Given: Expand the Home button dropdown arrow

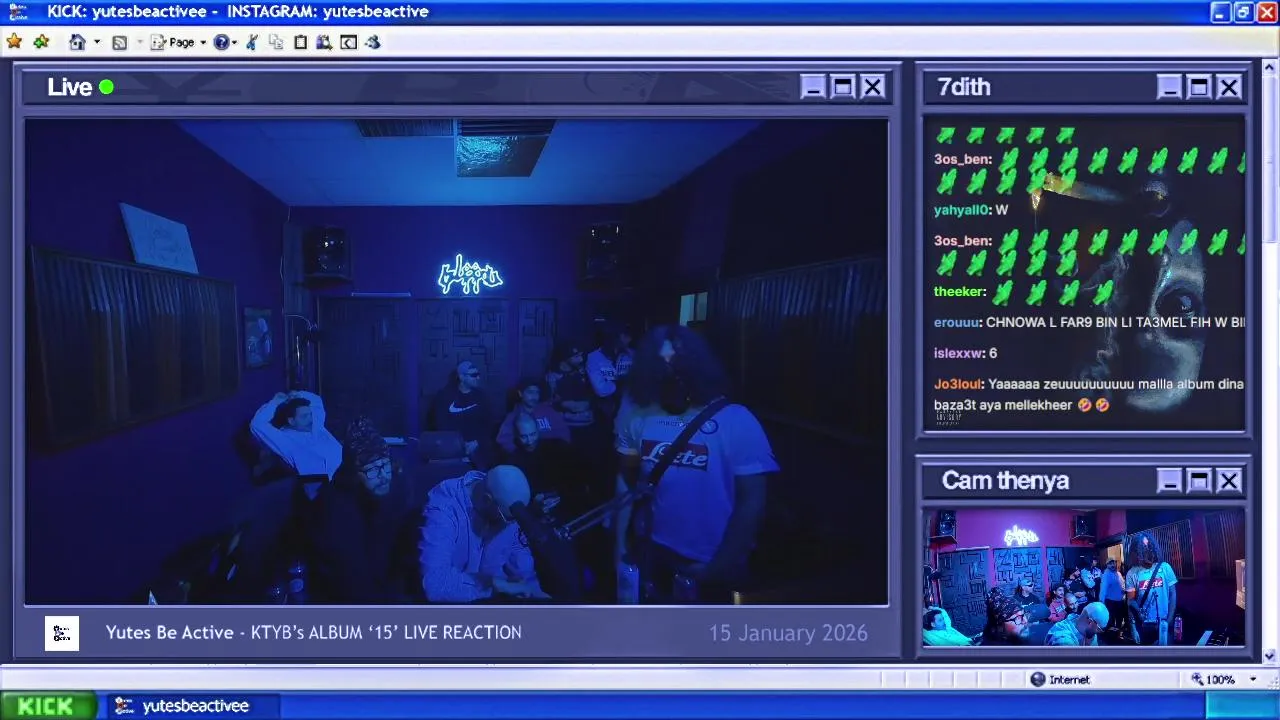Looking at the screenshot, I should click(97, 42).
